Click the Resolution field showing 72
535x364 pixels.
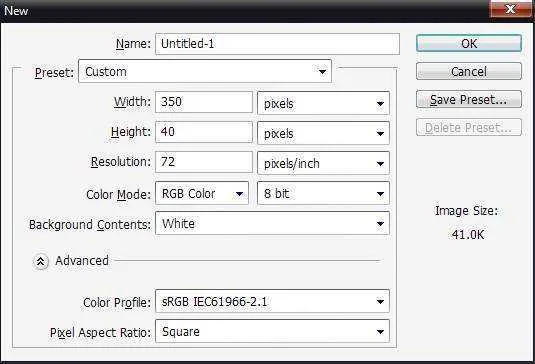tap(204, 162)
